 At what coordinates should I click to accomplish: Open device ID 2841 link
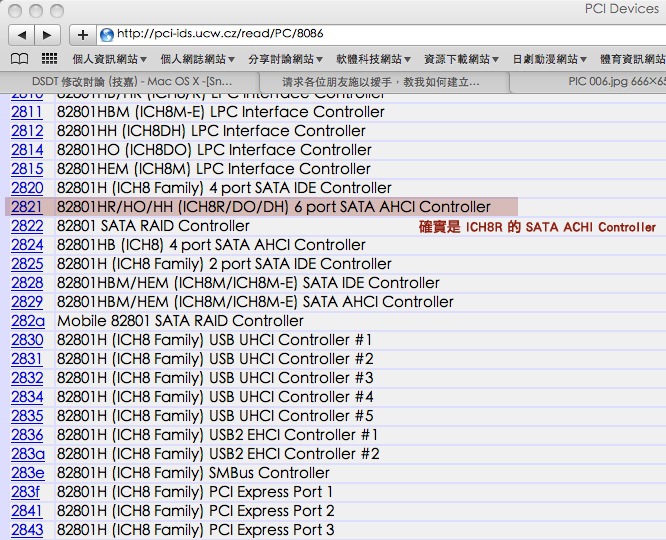tap(27, 511)
